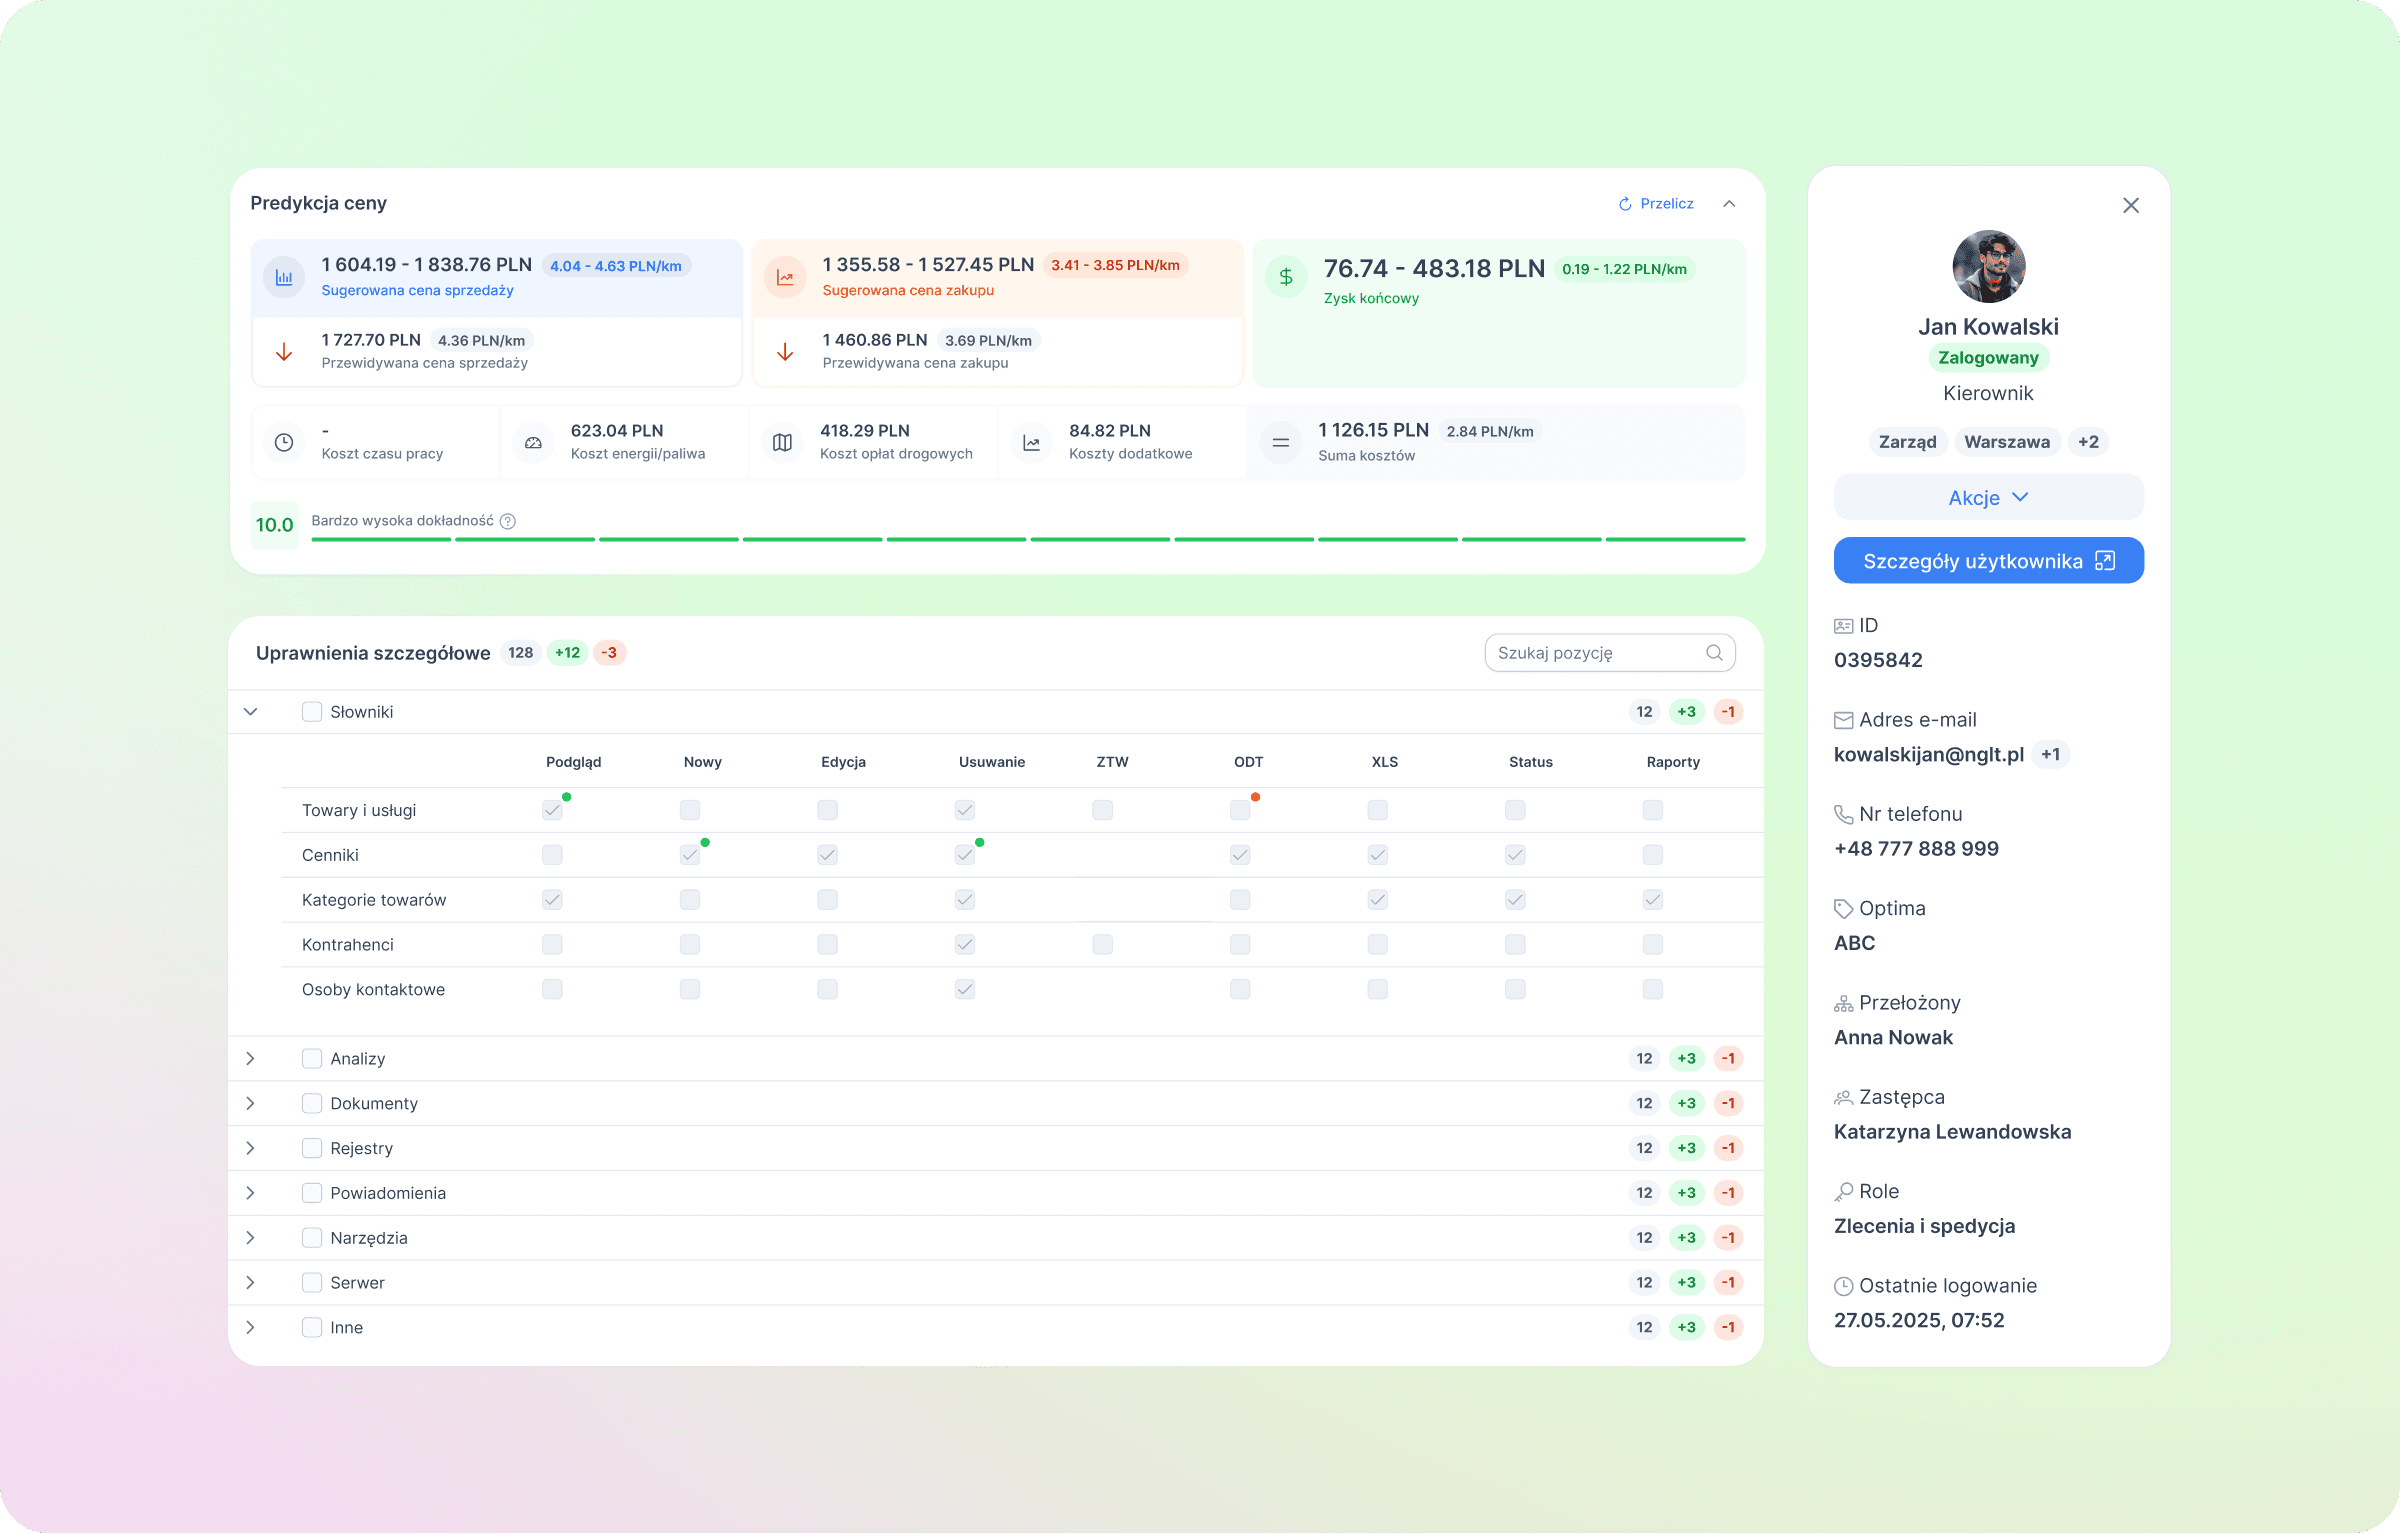Check the Dokumenty group checkbox
2400x1534 pixels.
tap(312, 1103)
